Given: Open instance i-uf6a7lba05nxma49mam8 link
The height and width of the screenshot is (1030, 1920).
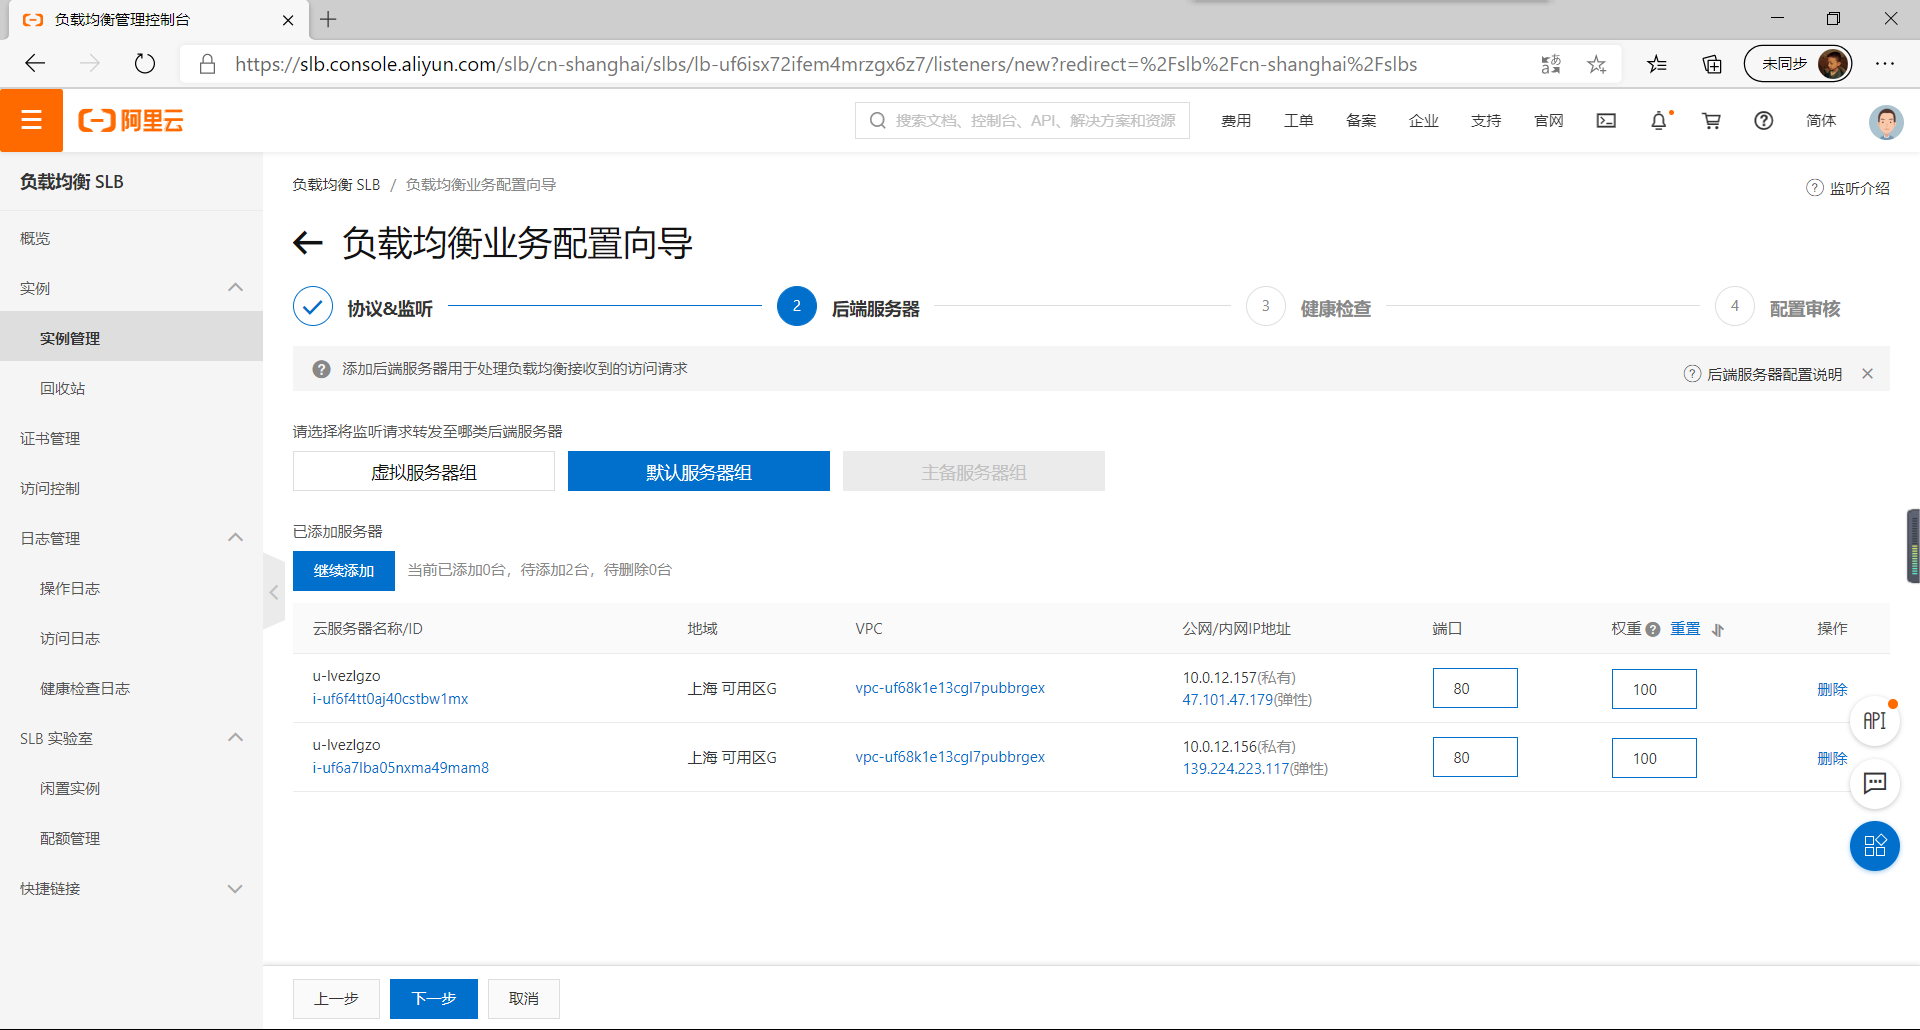Looking at the screenshot, I should [400, 768].
